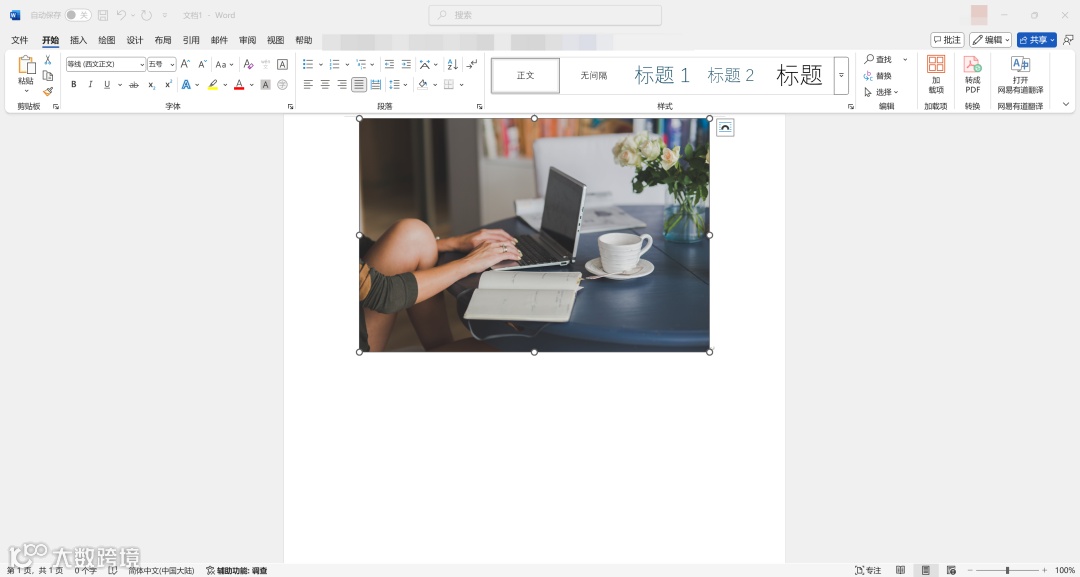
Task: Increase font size with the larger A icon
Action: (x=185, y=64)
